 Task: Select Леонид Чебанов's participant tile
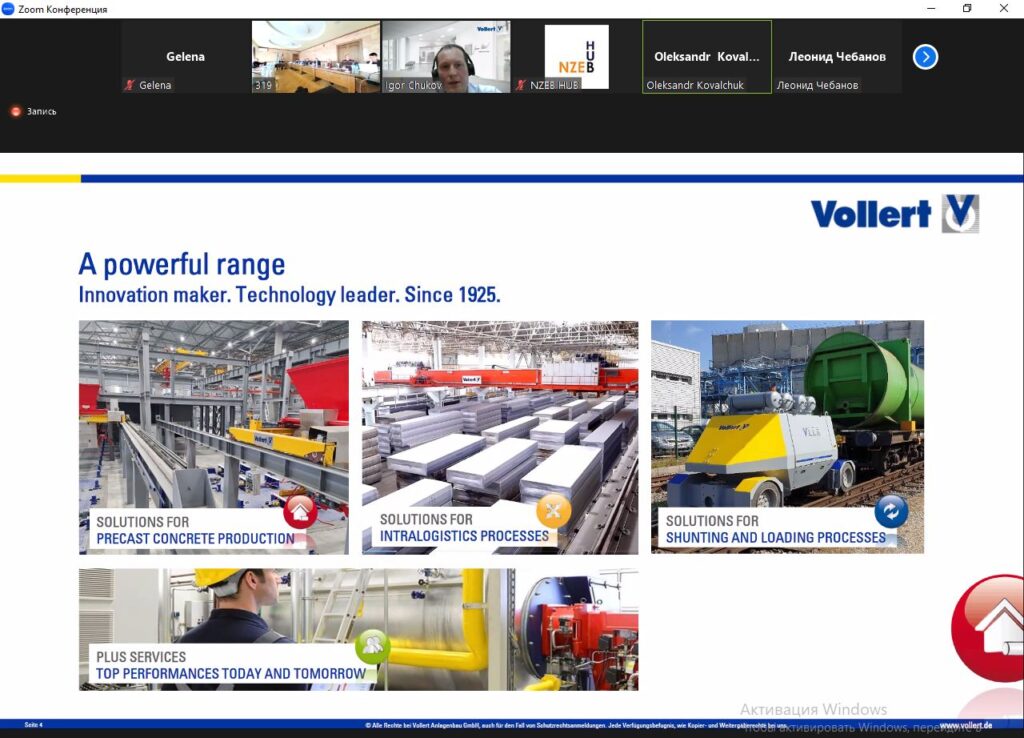(837, 57)
